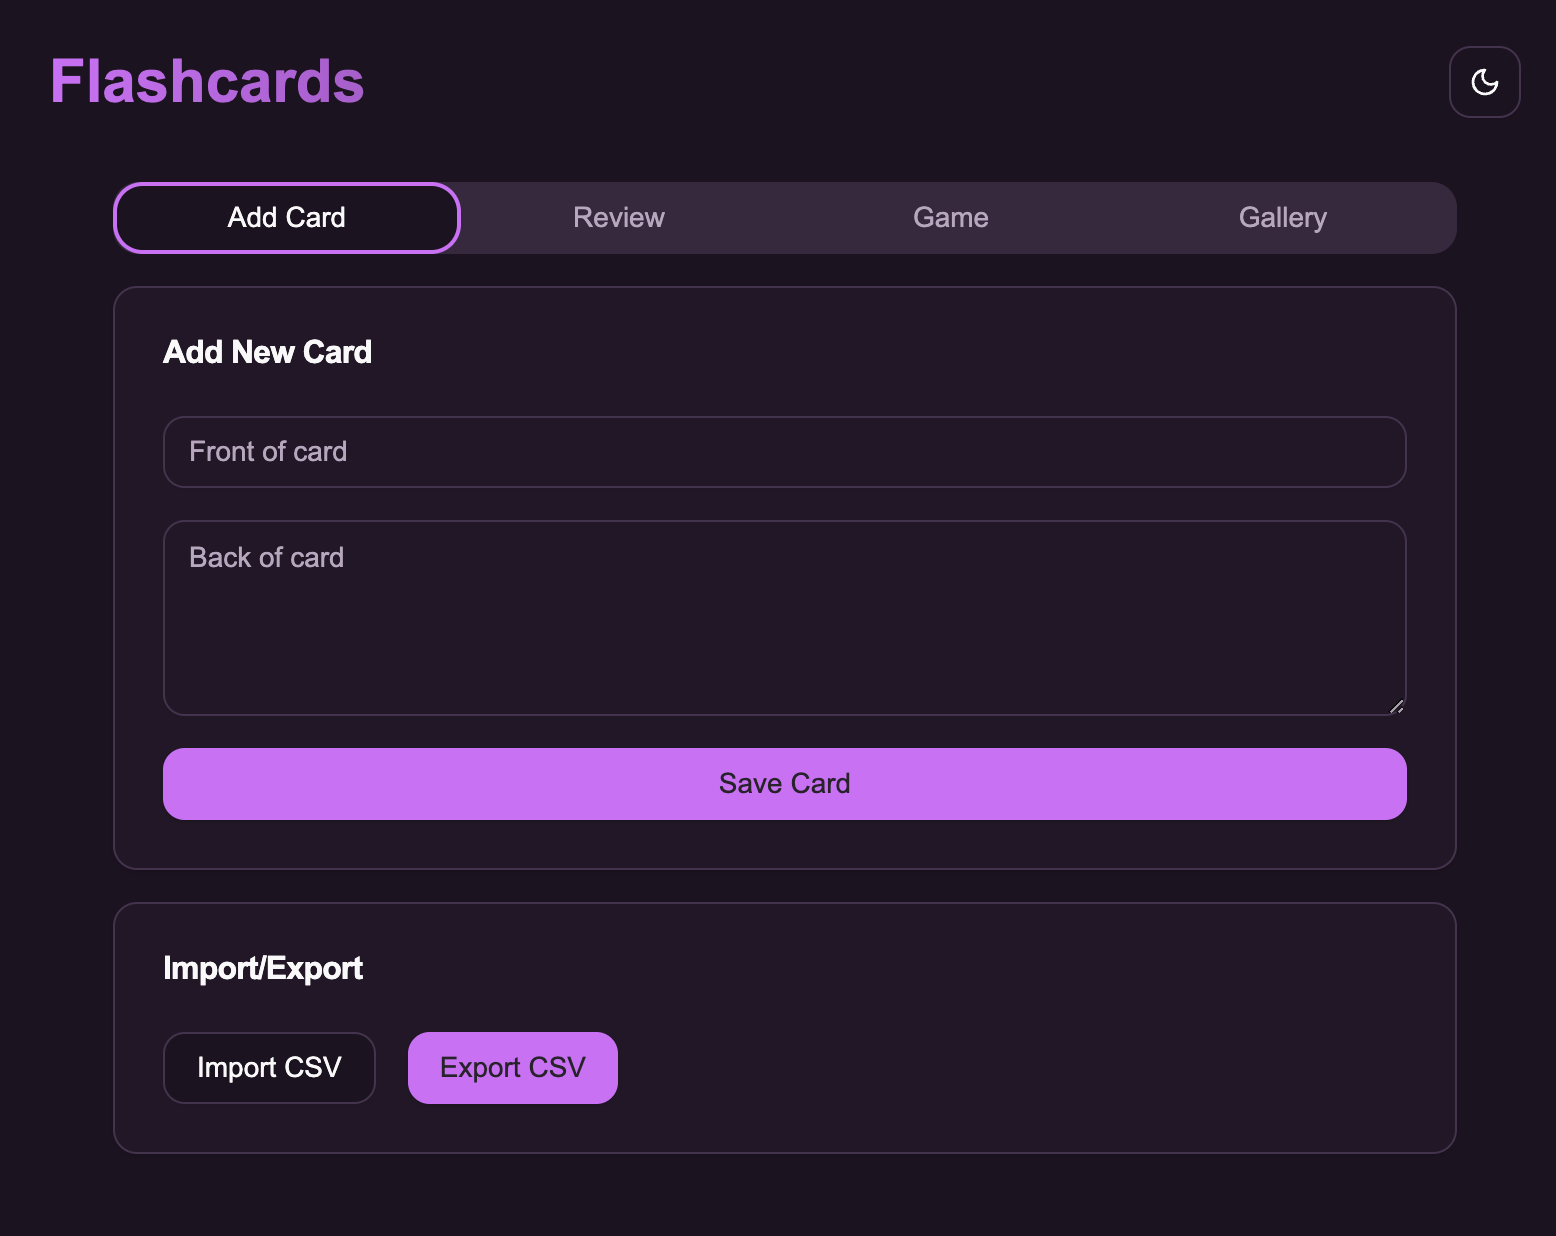The width and height of the screenshot is (1556, 1236).
Task: Click the purple Save Card bar
Action: [784, 784]
